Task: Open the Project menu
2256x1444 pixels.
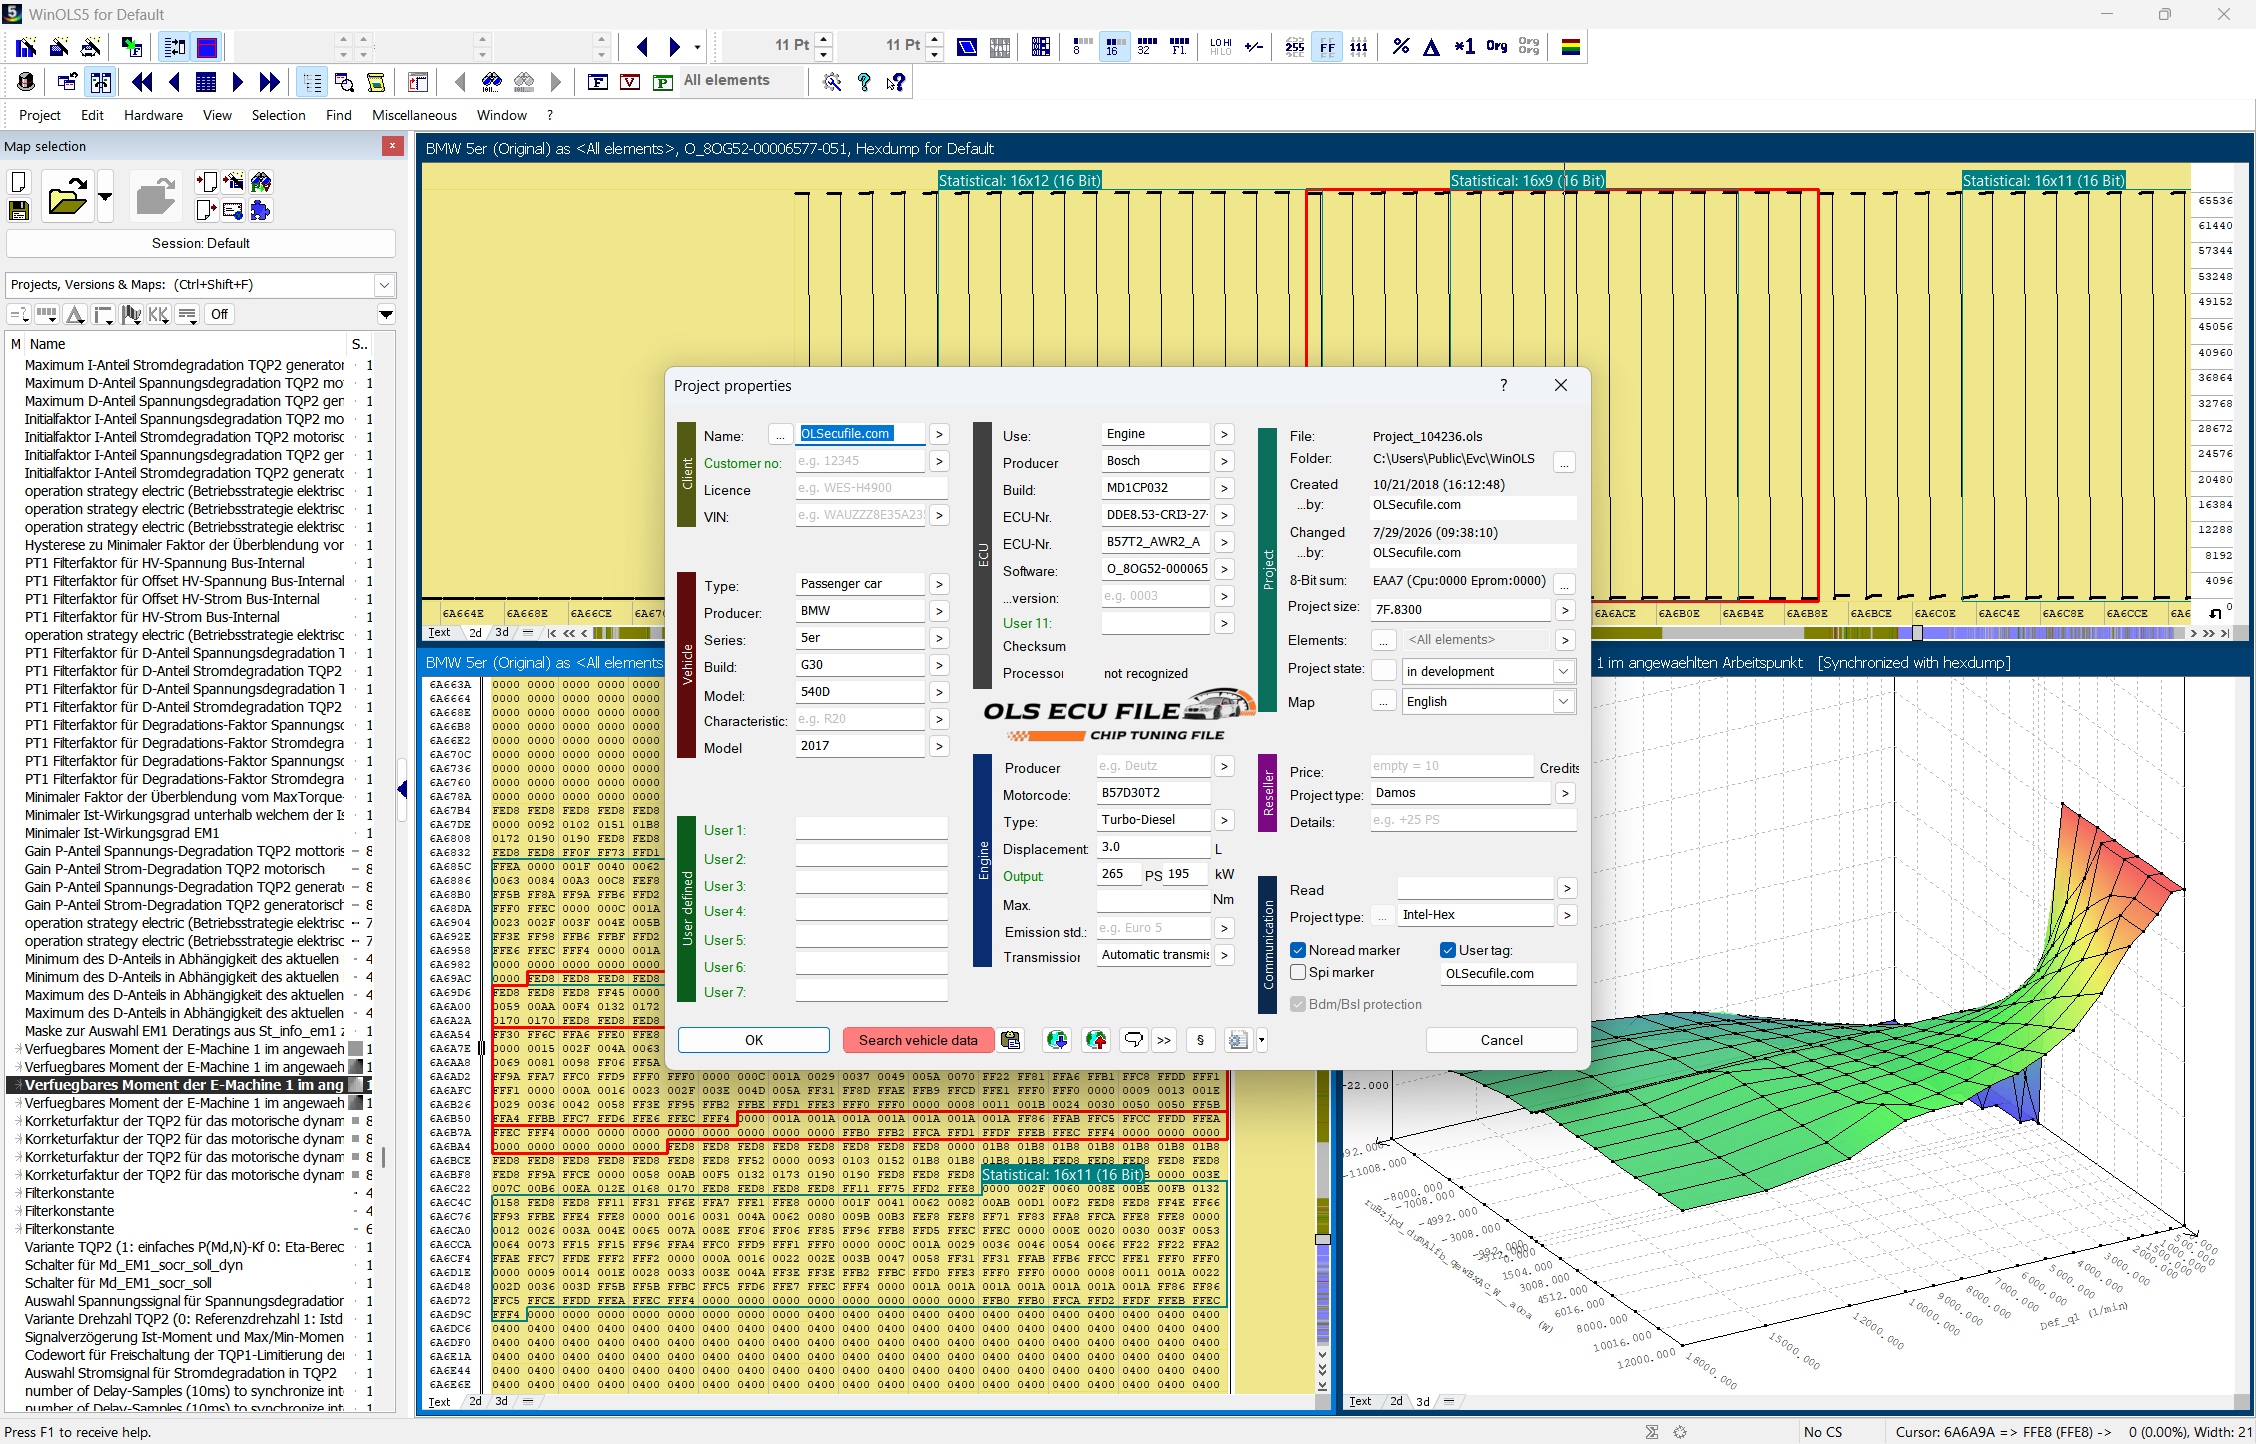Action: [40, 115]
